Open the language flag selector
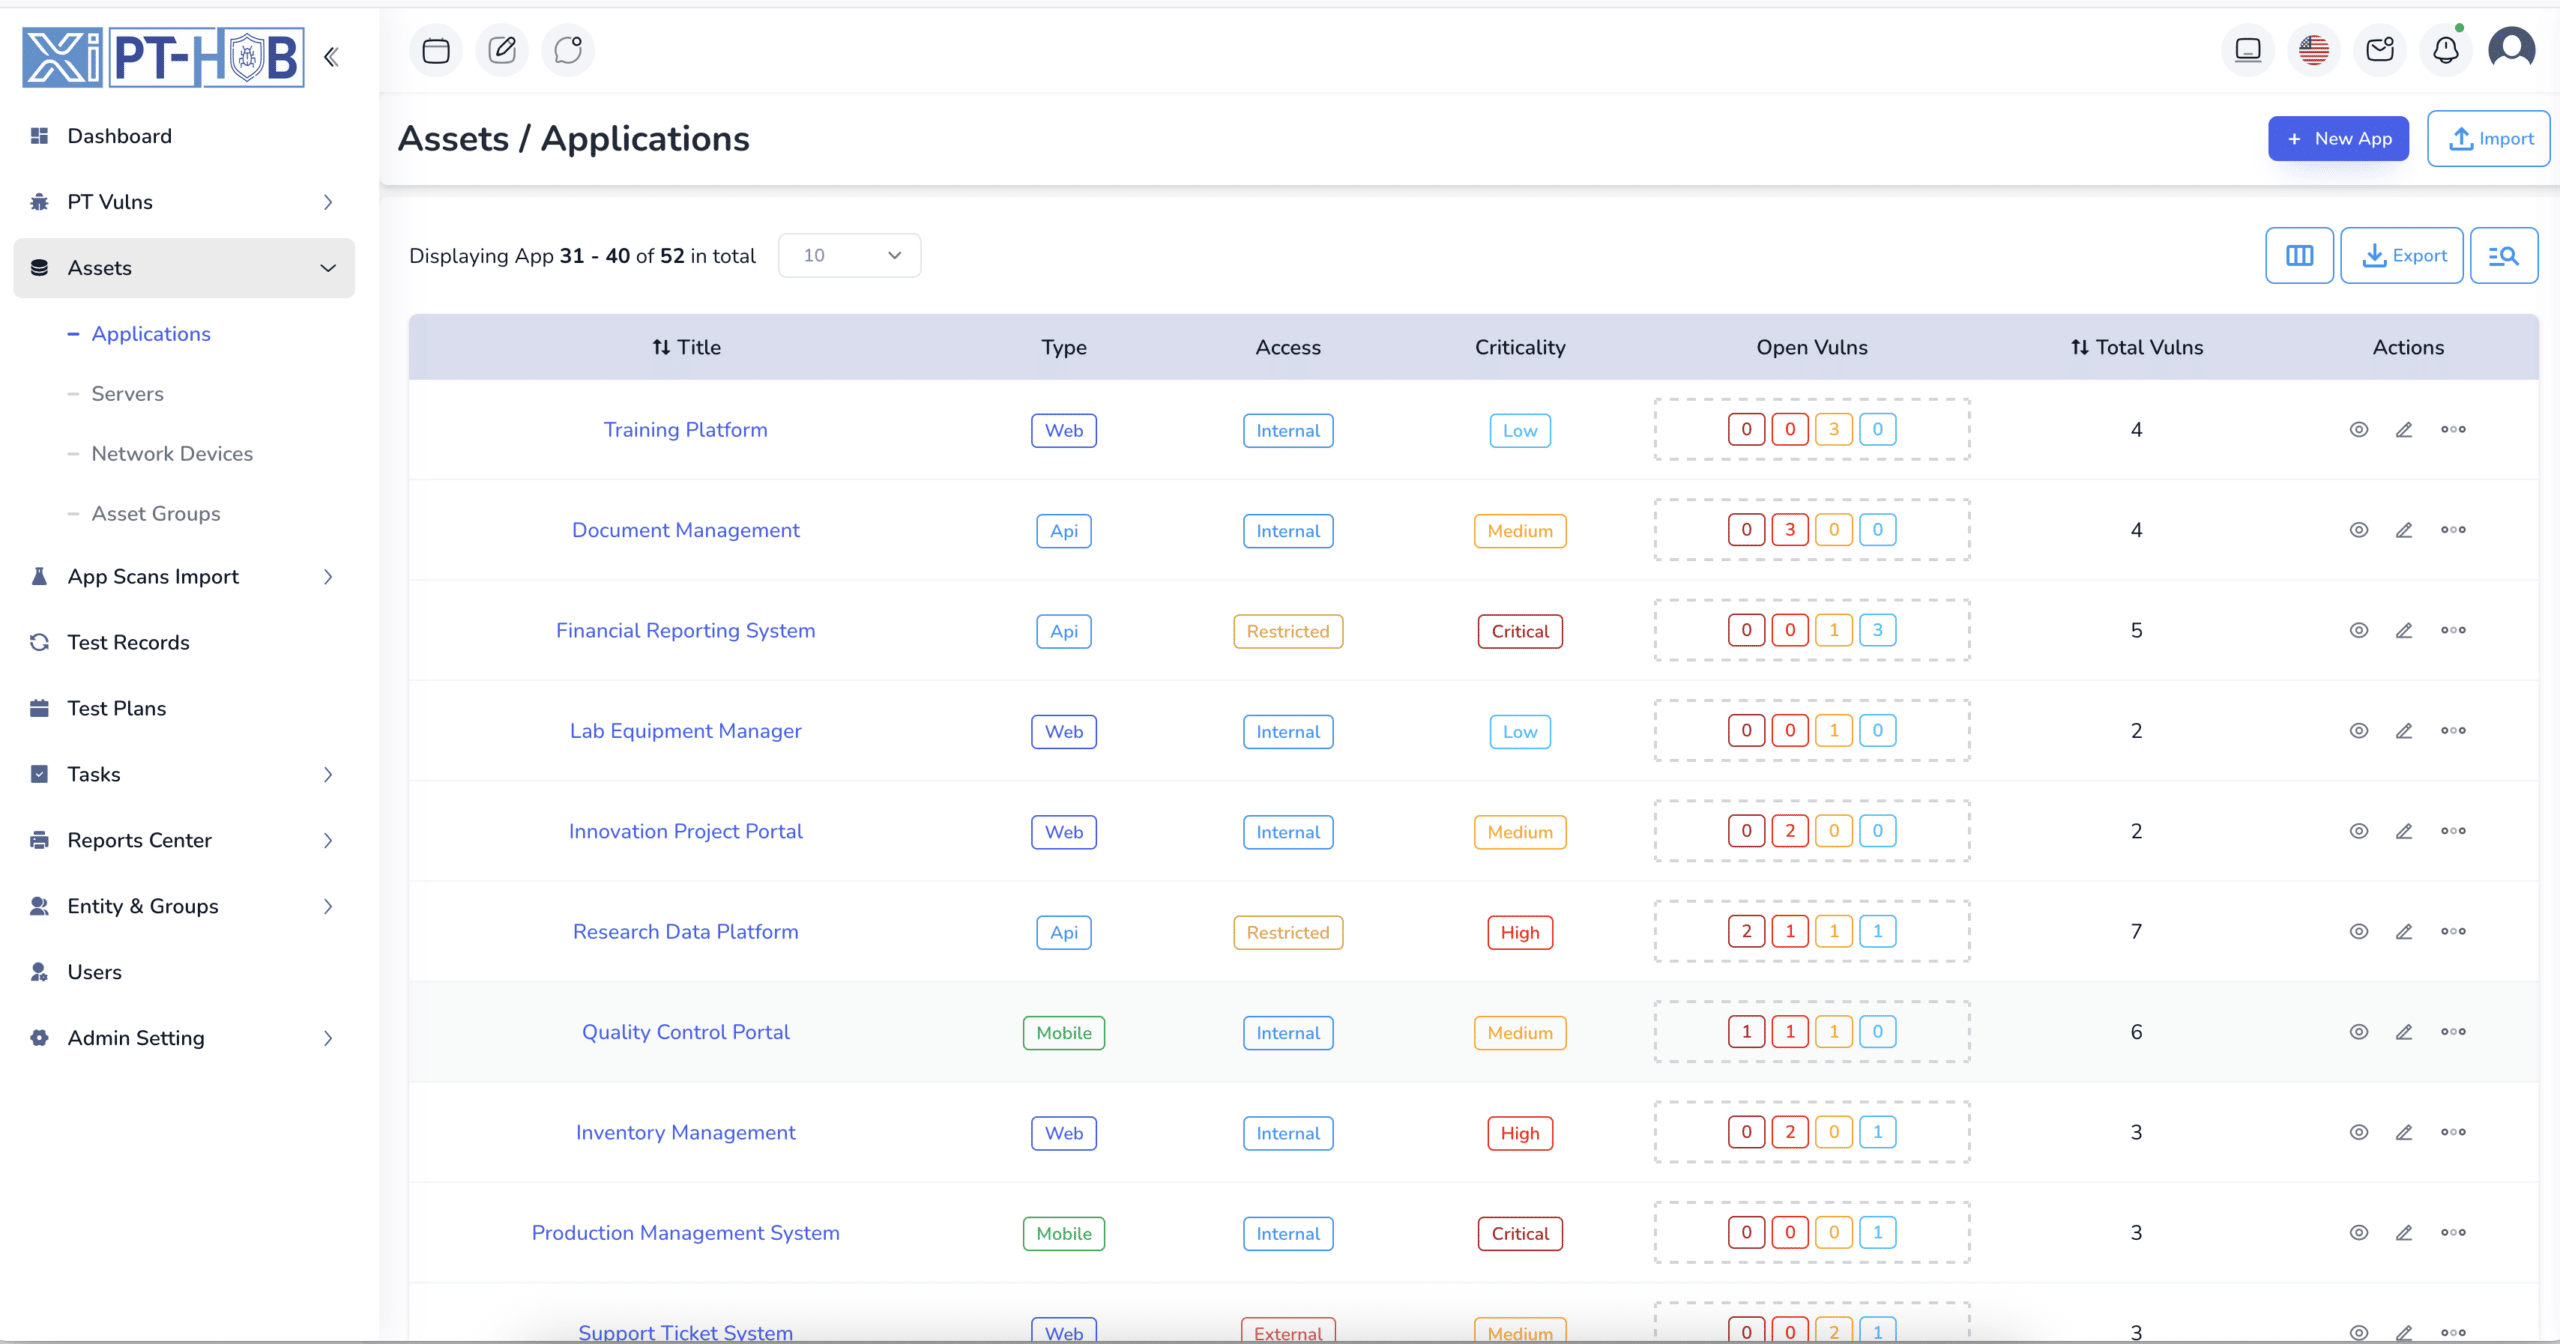 click(x=2314, y=50)
